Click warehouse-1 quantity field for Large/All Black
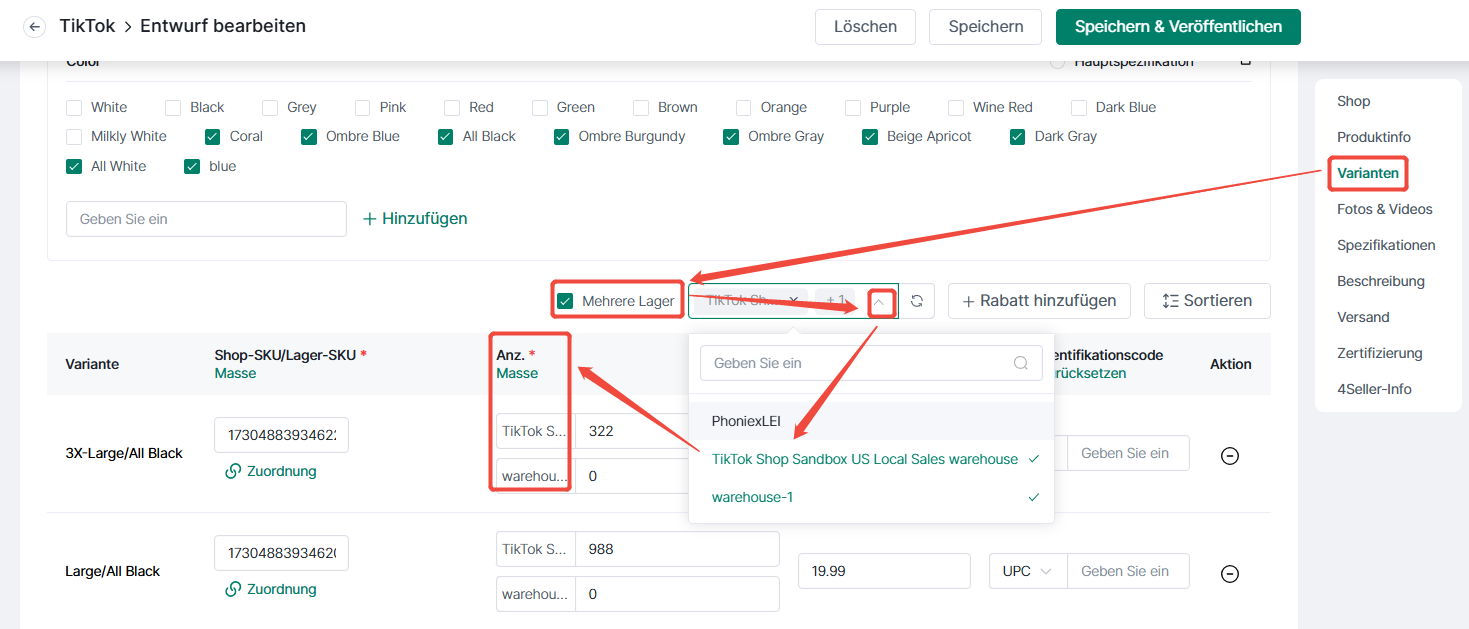The height and width of the screenshot is (629, 1469). 677,594
